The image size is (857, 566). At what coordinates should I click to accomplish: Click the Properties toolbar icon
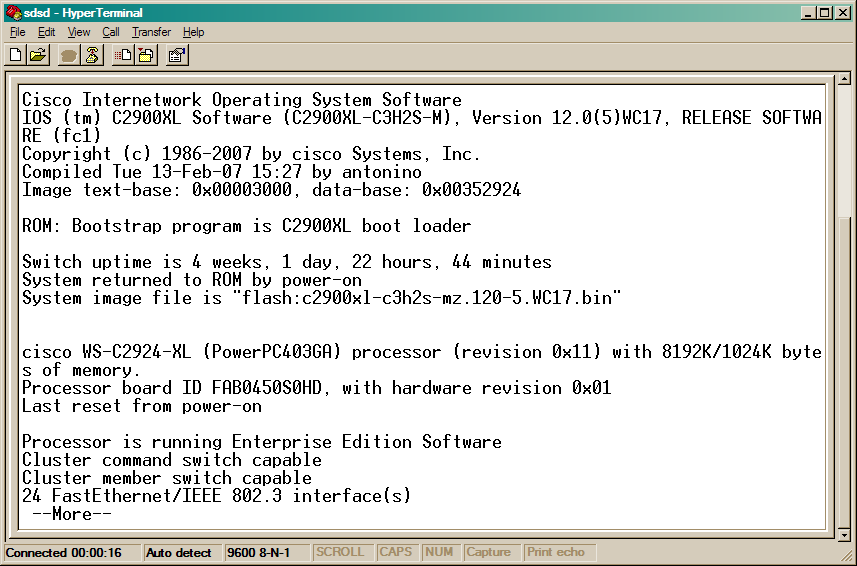pos(178,55)
